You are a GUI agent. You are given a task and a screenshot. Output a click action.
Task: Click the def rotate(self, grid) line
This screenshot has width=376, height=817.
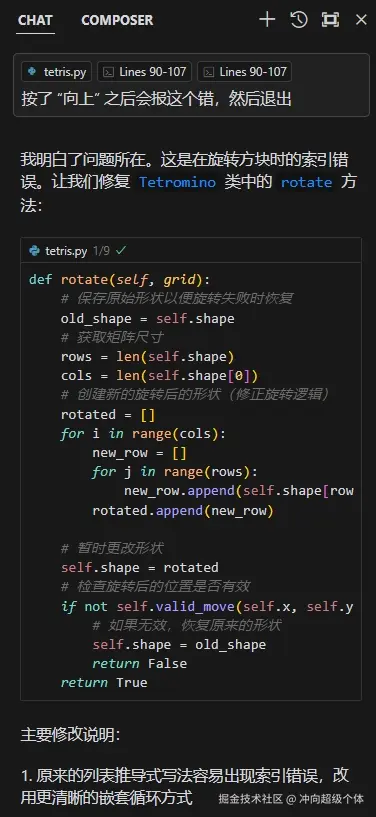pyautogui.click(x=119, y=280)
